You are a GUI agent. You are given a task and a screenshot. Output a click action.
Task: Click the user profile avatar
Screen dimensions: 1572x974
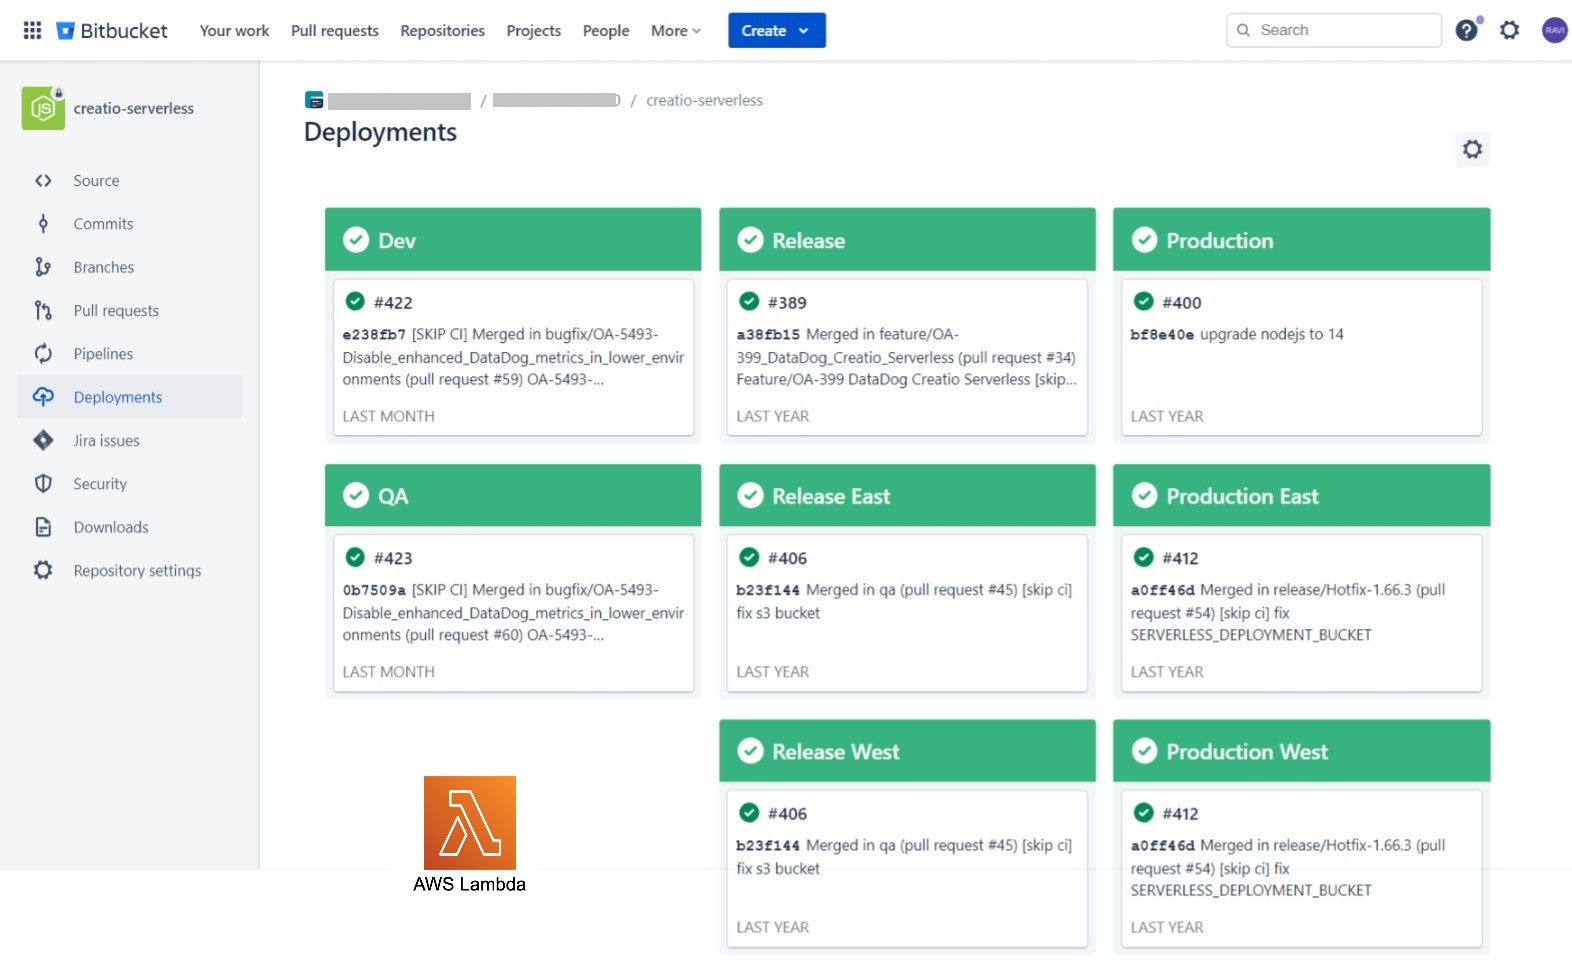coord(1554,30)
